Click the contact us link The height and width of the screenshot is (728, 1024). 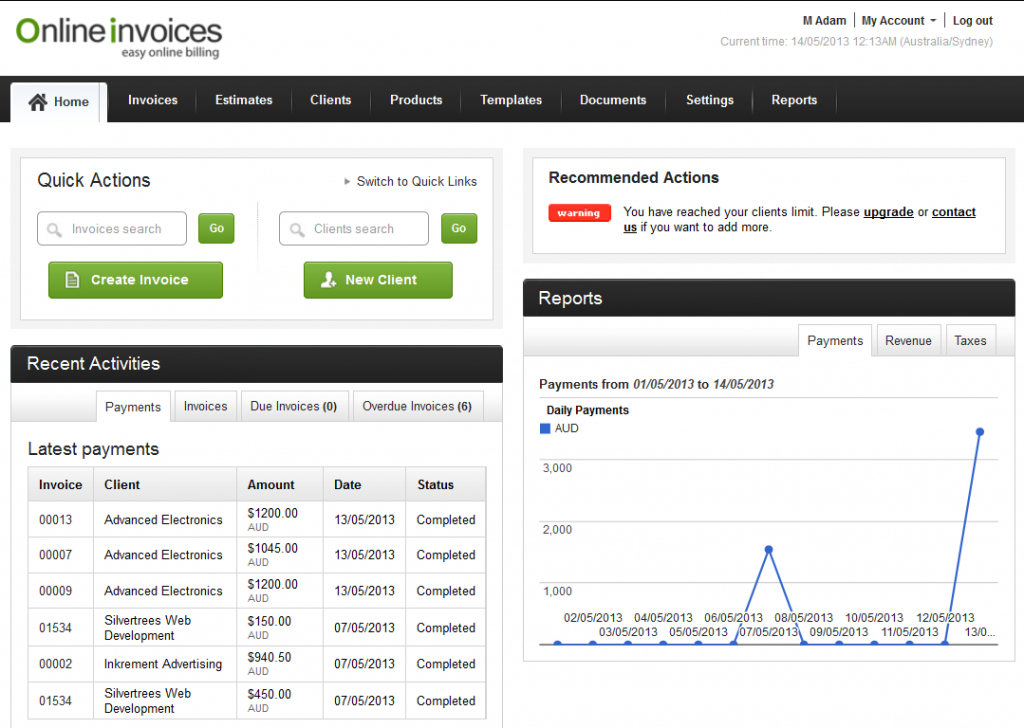953,212
